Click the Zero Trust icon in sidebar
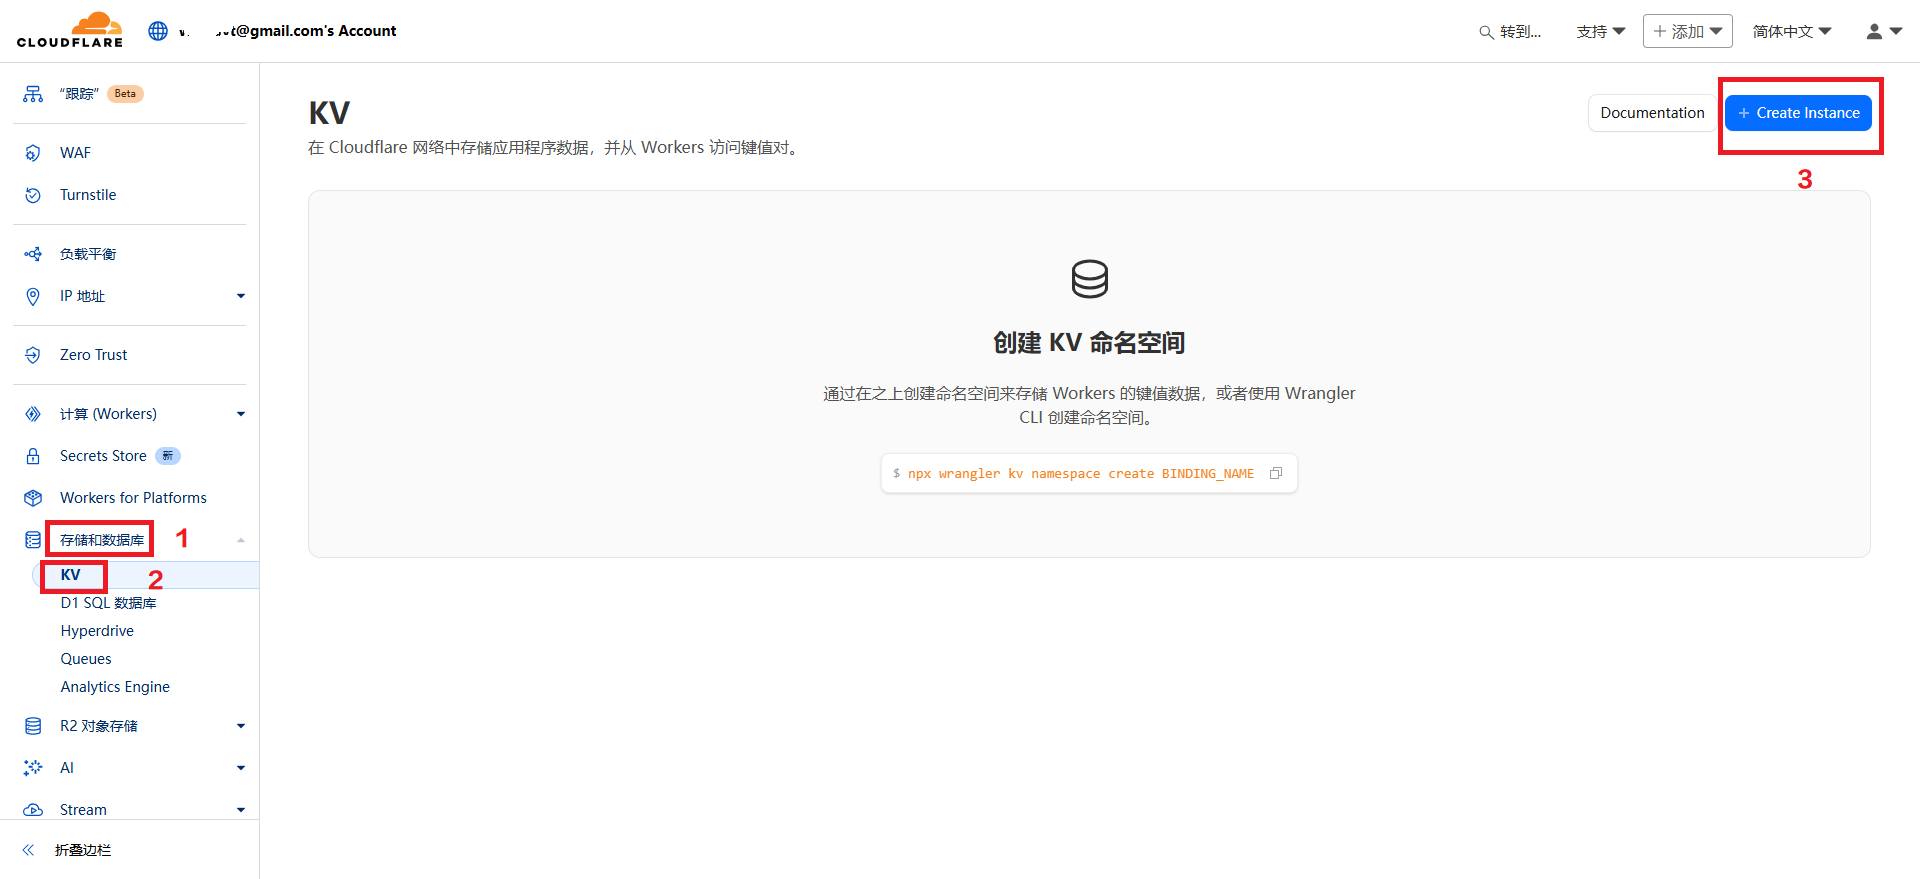The height and width of the screenshot is (879, 1920). click(33, 355)
